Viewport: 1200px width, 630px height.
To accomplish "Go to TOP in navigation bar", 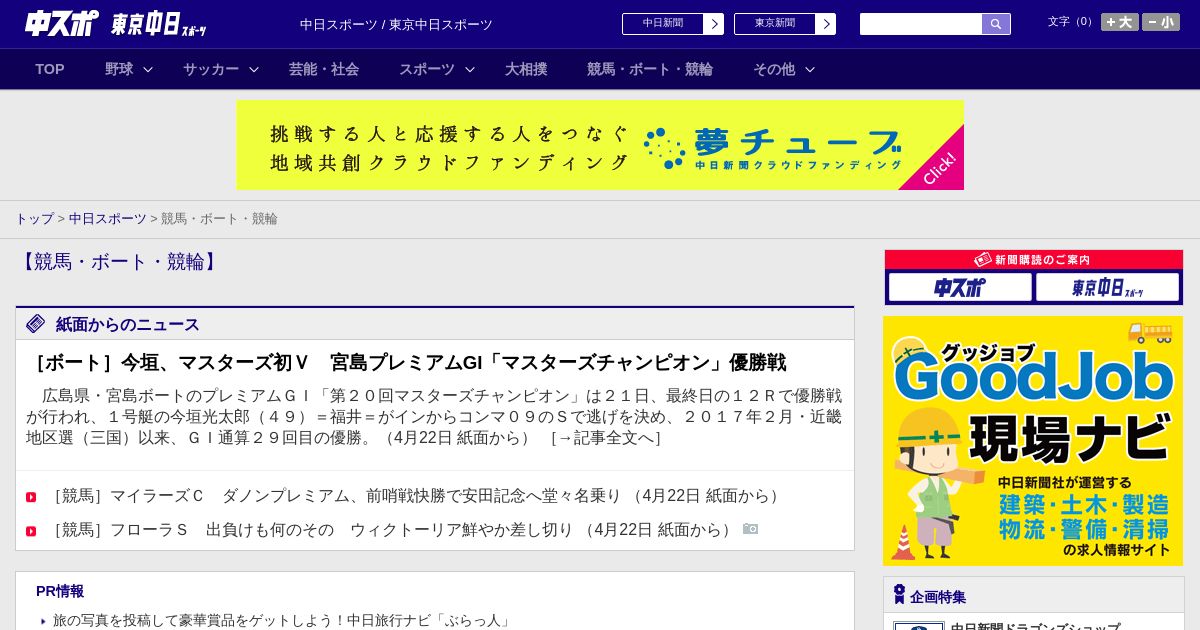I will 50,69.
